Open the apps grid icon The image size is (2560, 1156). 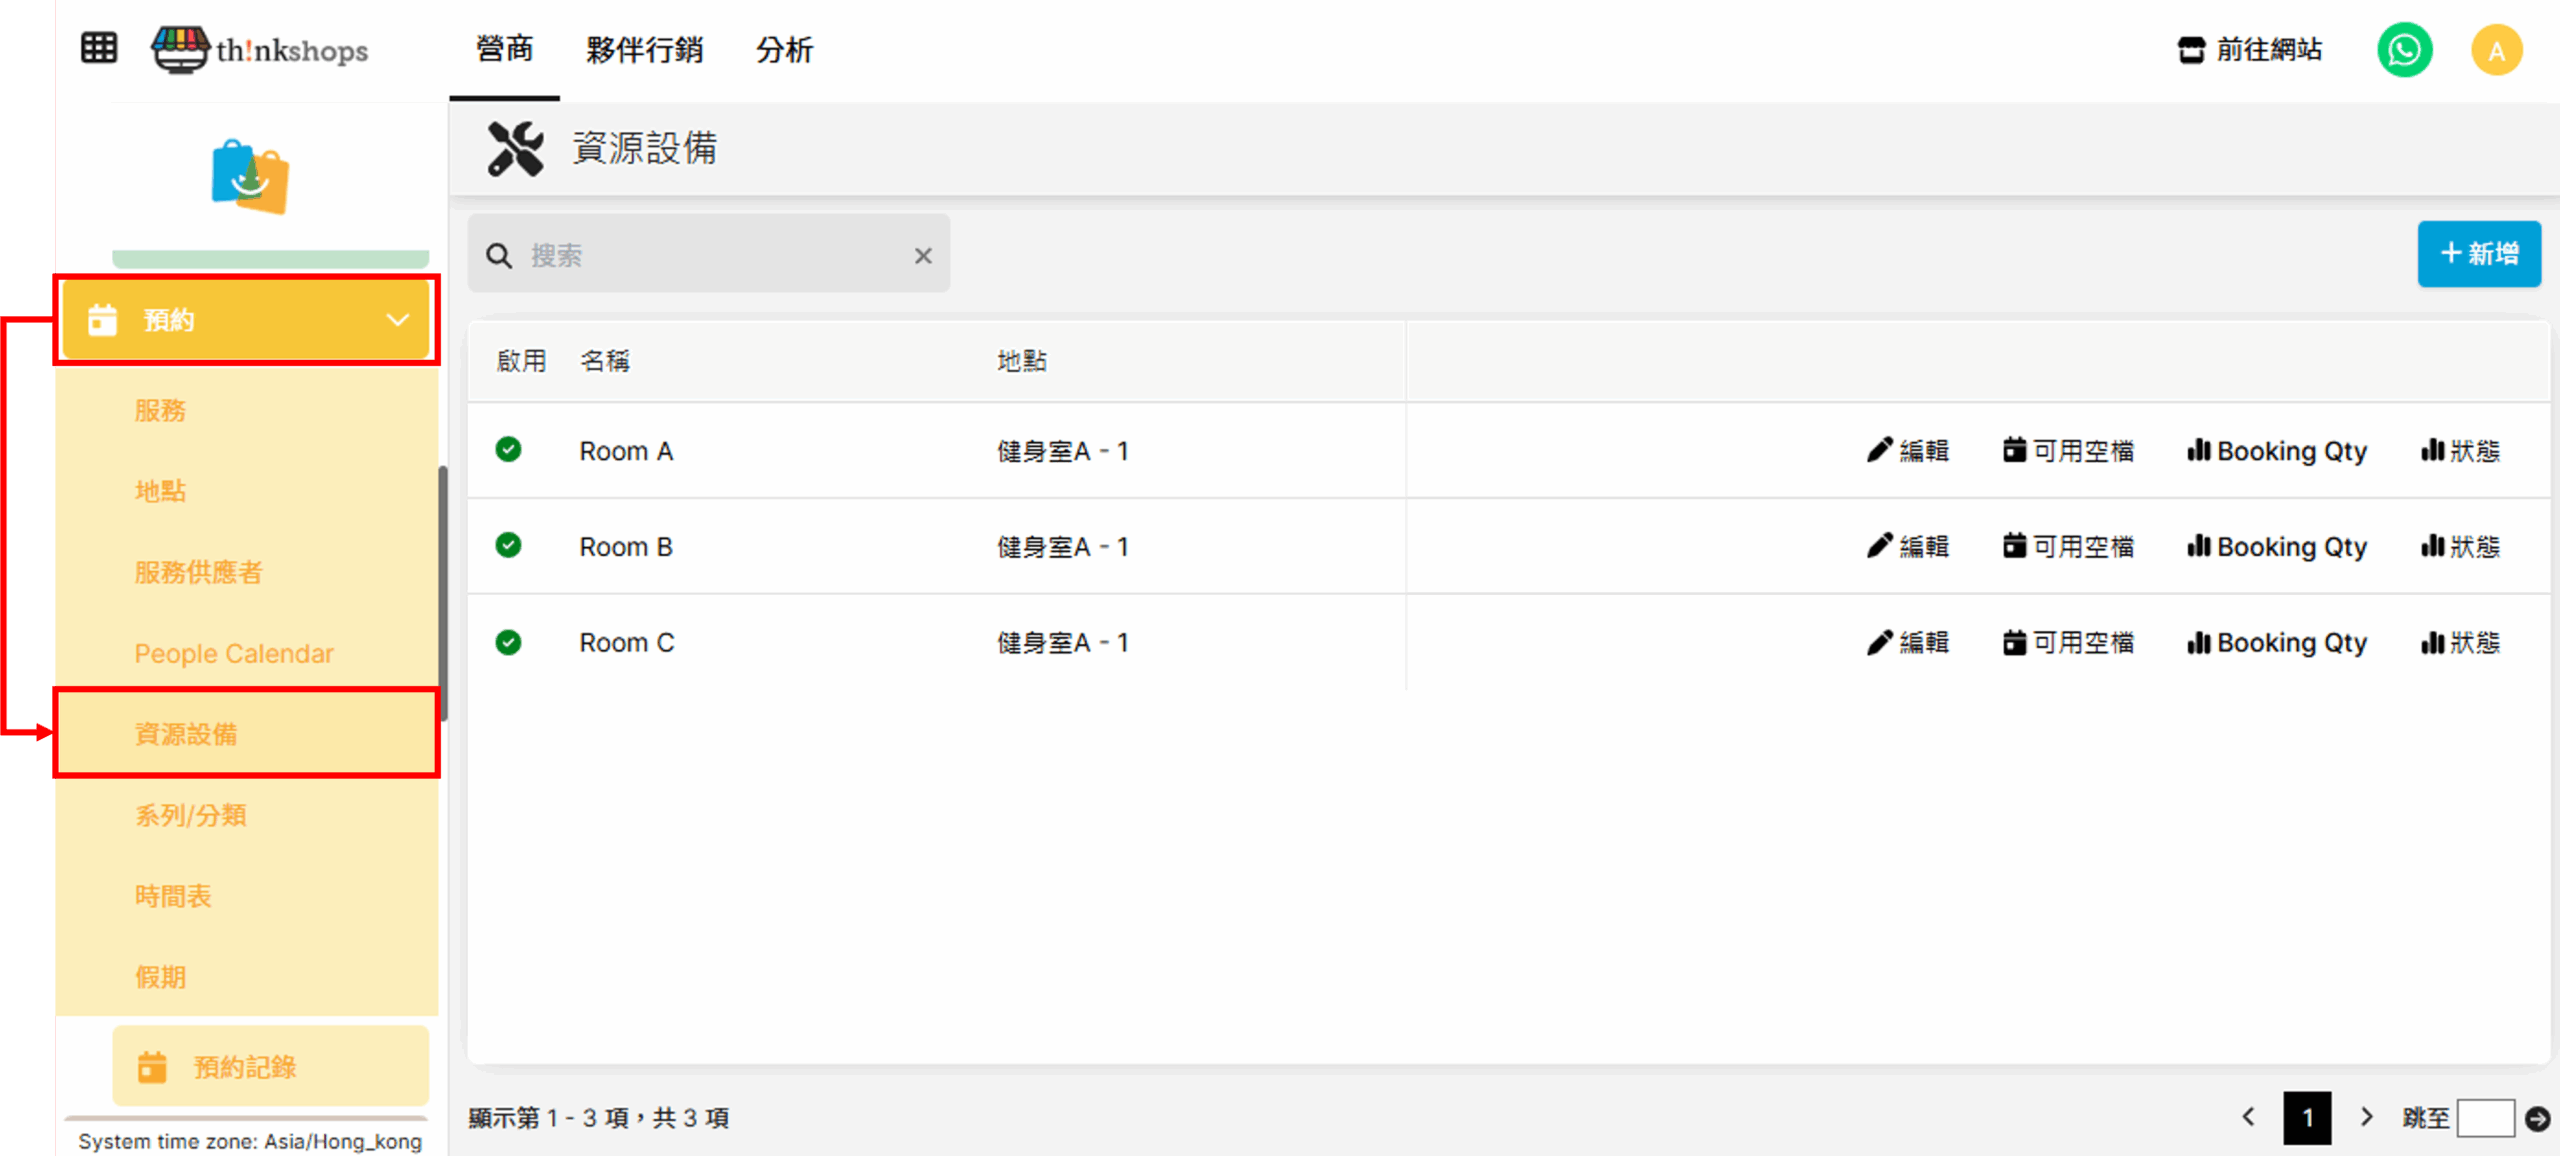[x=99, y=48]
